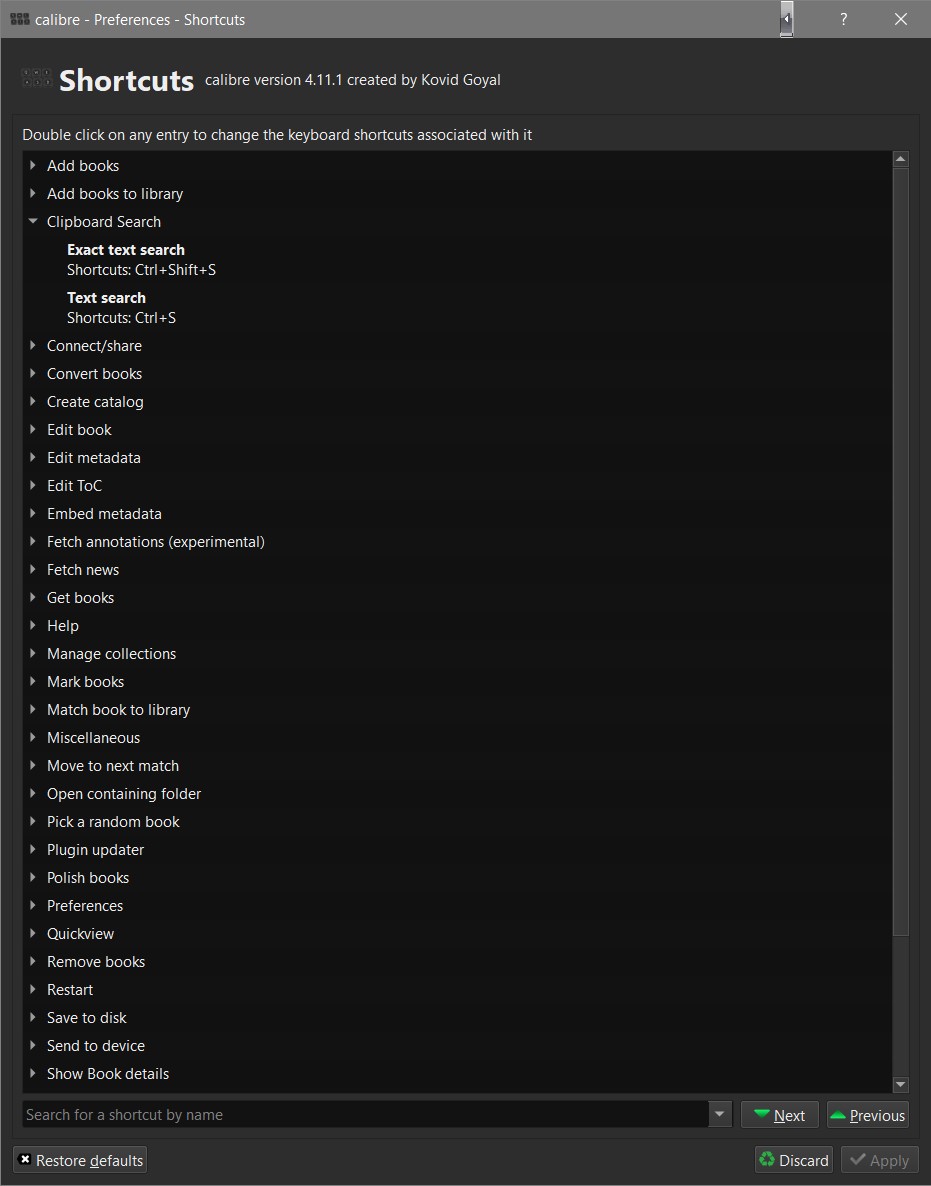Screen dimensions: 931x1186
Task: Click the green Previous up-arrow icon
Action: click(x=837, y=1114)
